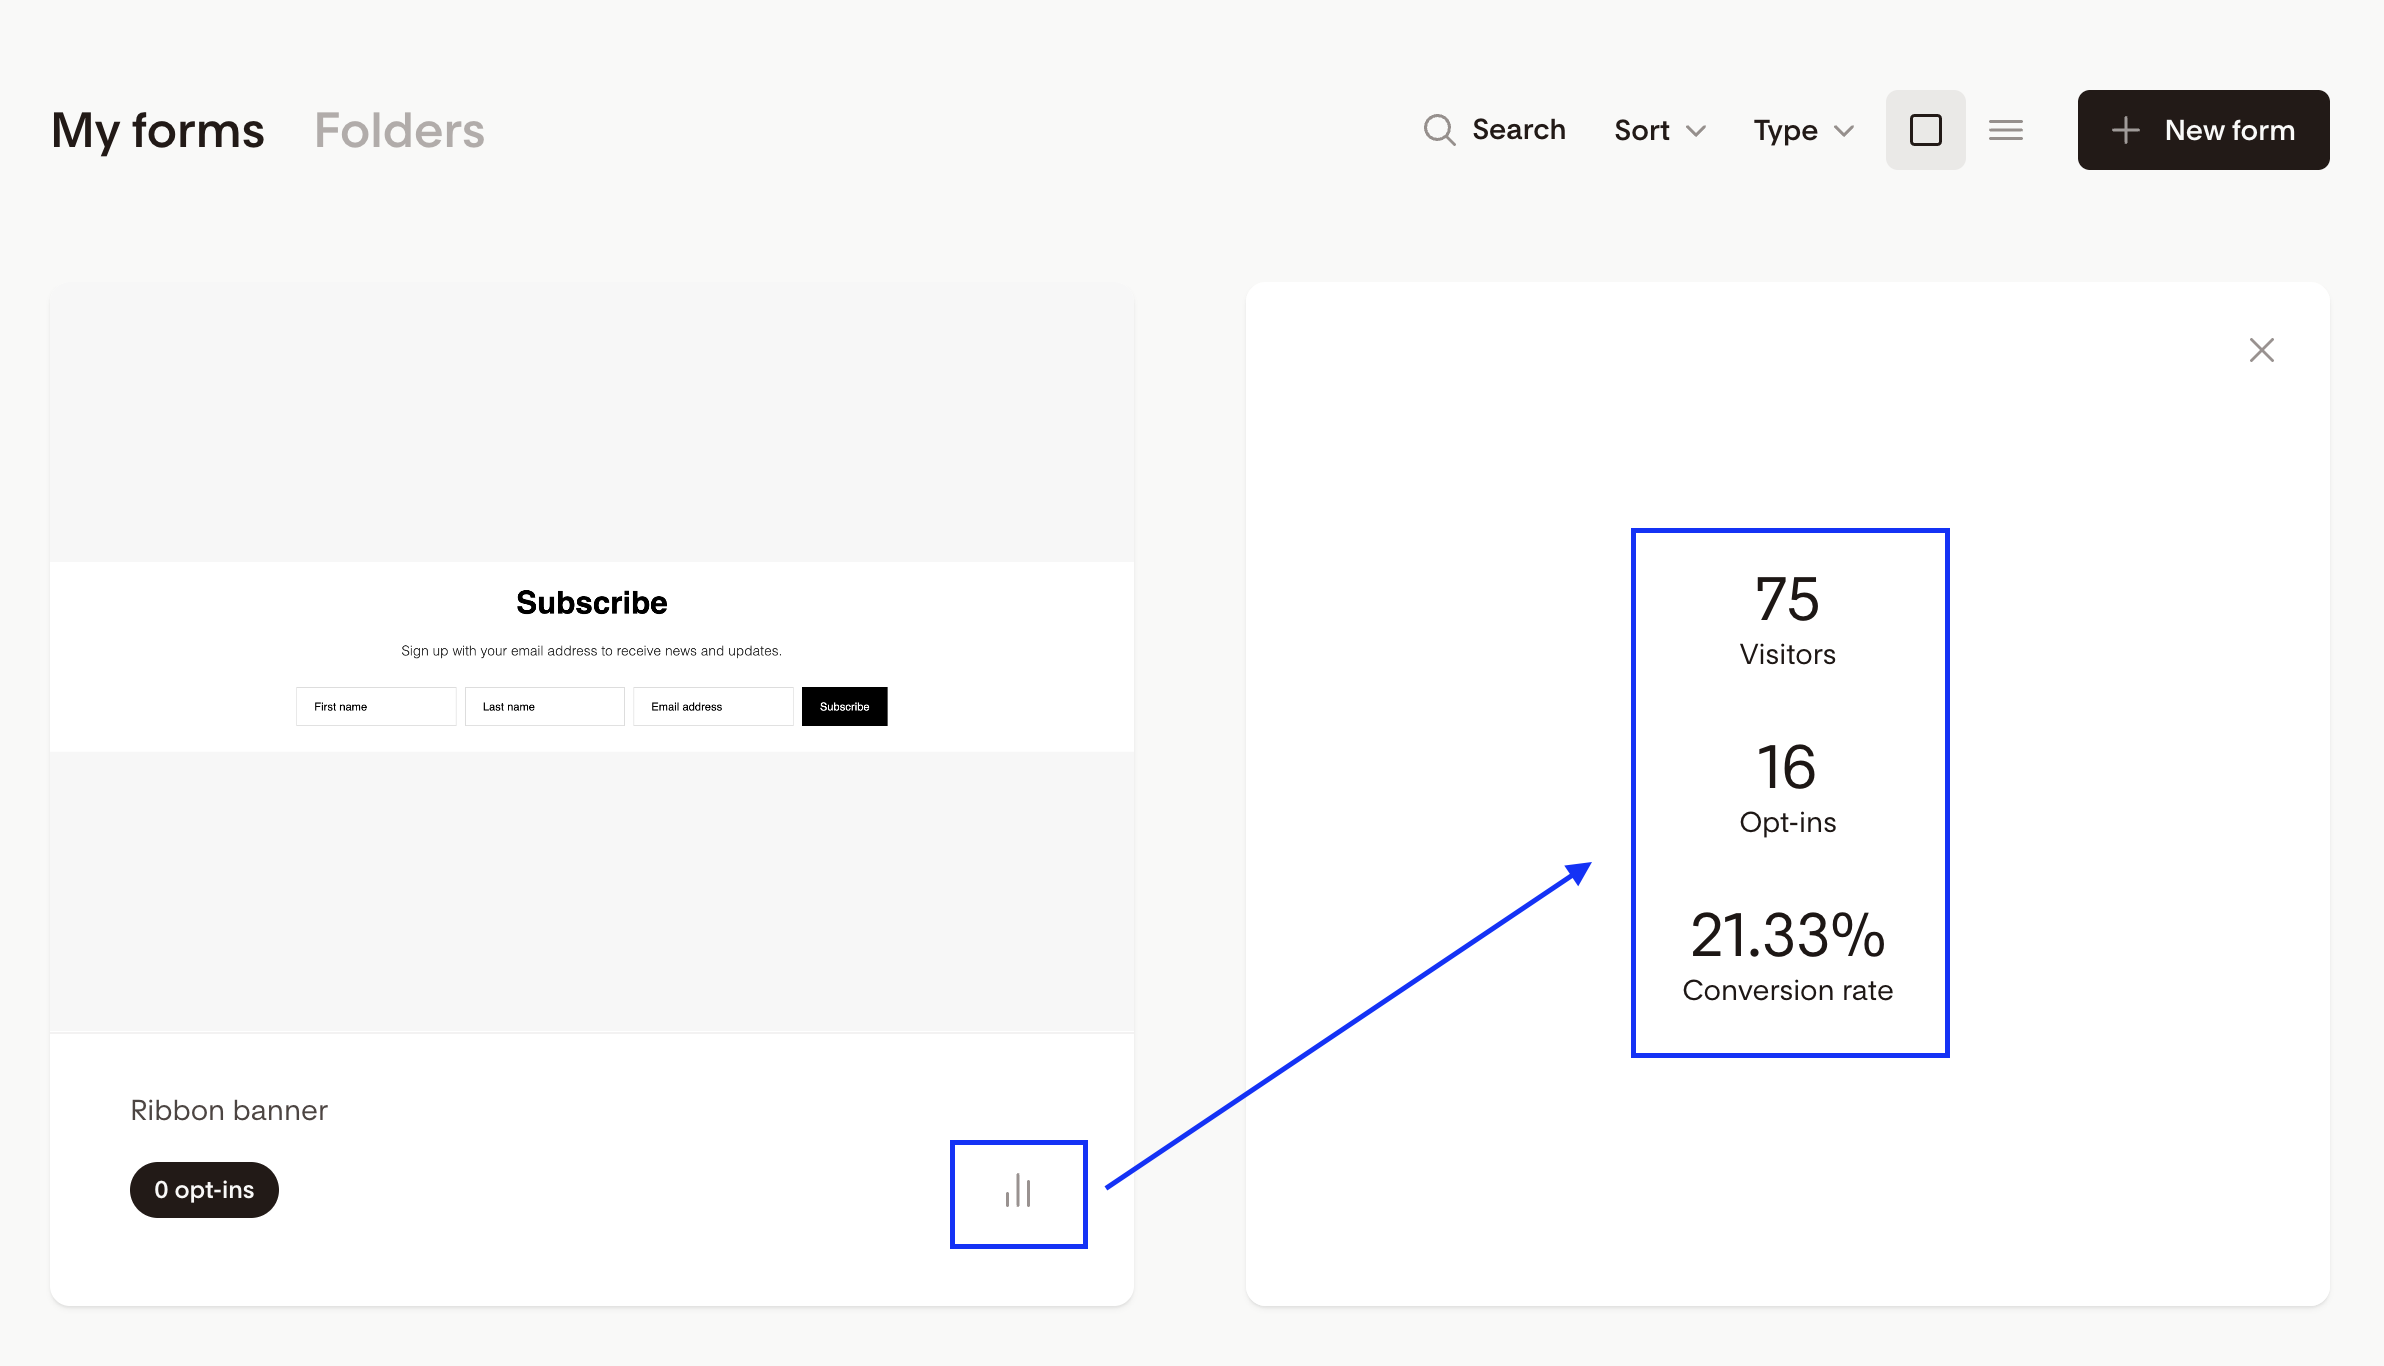Switch to grid view layout
Image resolution: width=2384 pixels, height=1366 pixels.
(x=1925, y=130)
